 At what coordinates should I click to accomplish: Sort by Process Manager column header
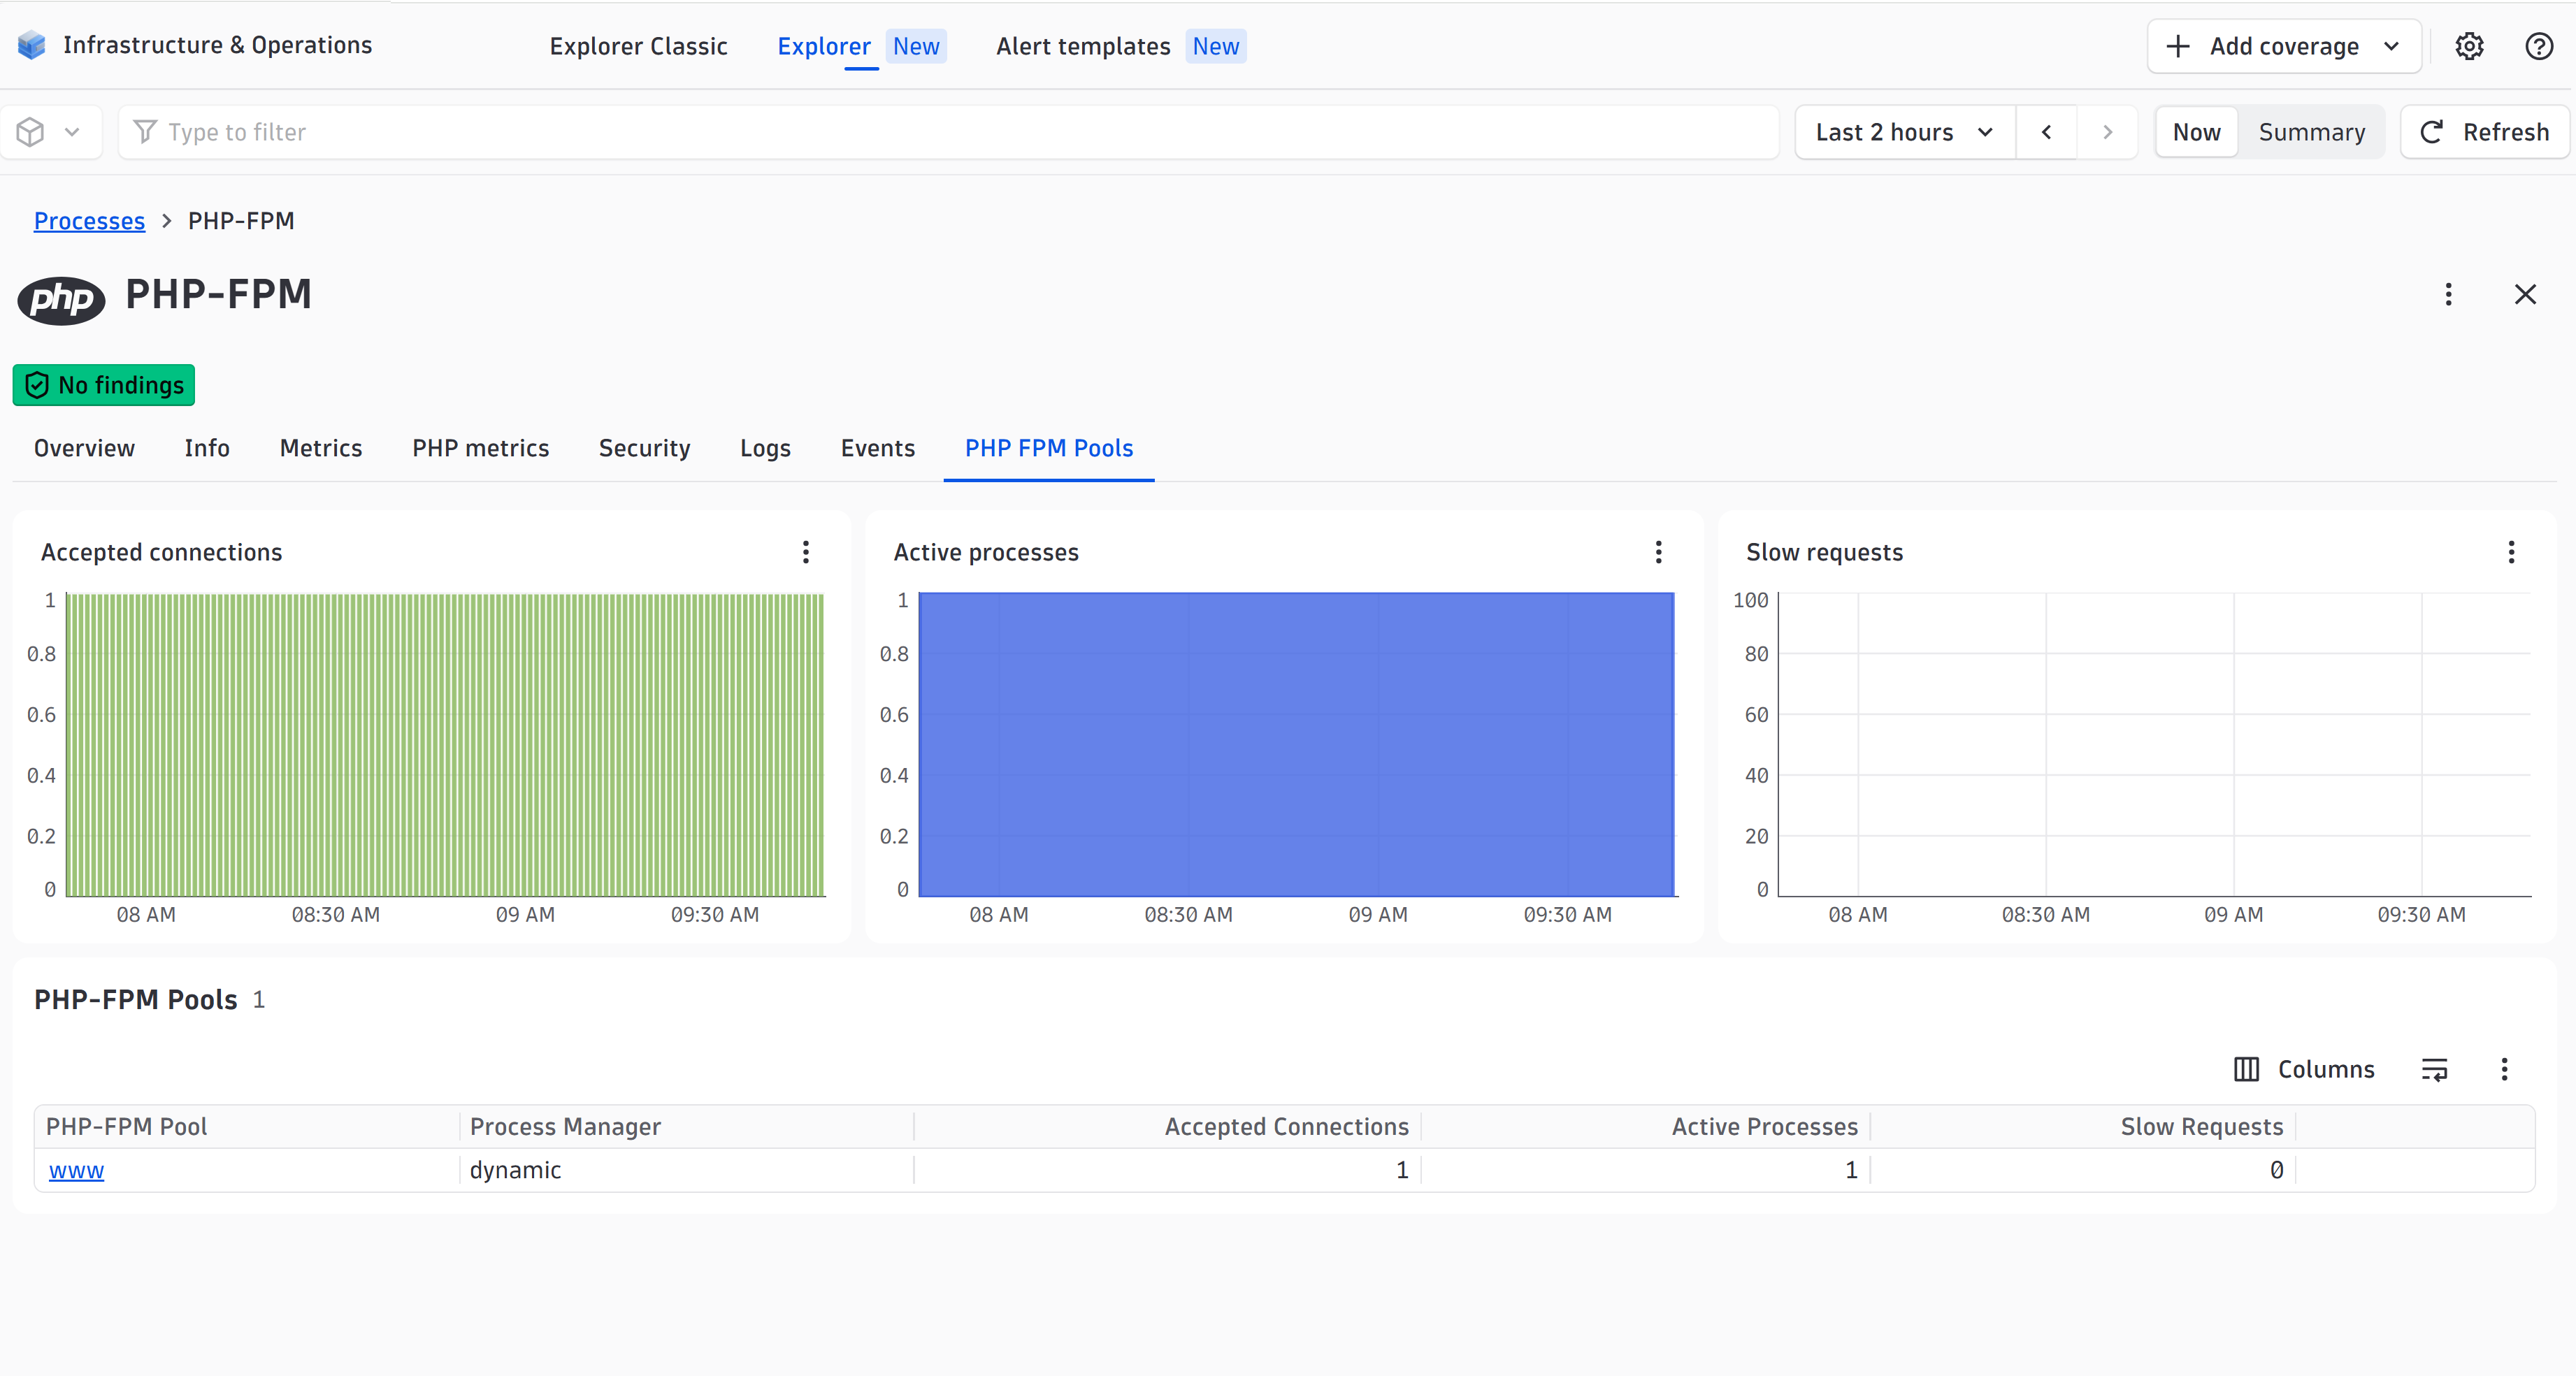pyautogui.click(x=565, y=1127)
